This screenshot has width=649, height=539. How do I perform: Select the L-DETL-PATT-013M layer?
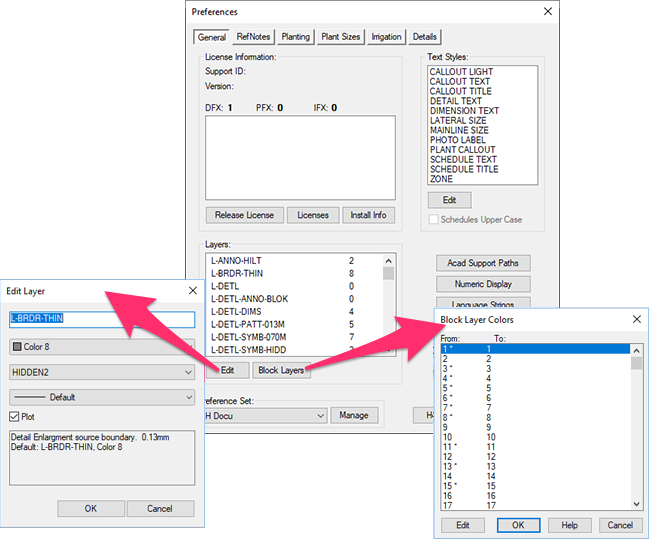click(295, 324)
